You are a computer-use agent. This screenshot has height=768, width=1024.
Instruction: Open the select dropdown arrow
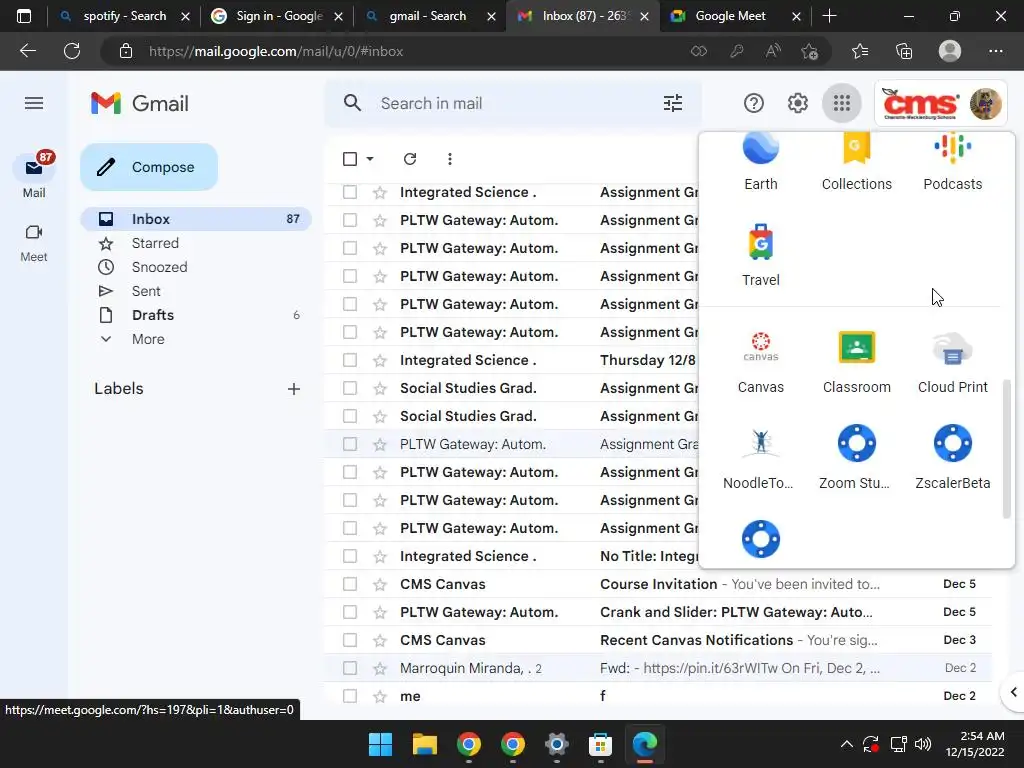pyautogui.click(x=370, y=159)
